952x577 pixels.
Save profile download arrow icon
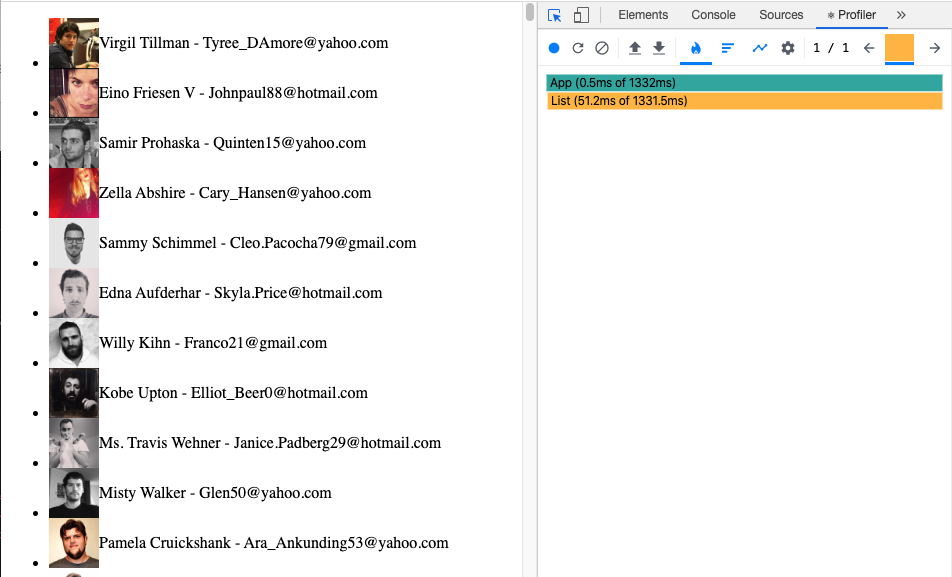click(x=659, y=48)
